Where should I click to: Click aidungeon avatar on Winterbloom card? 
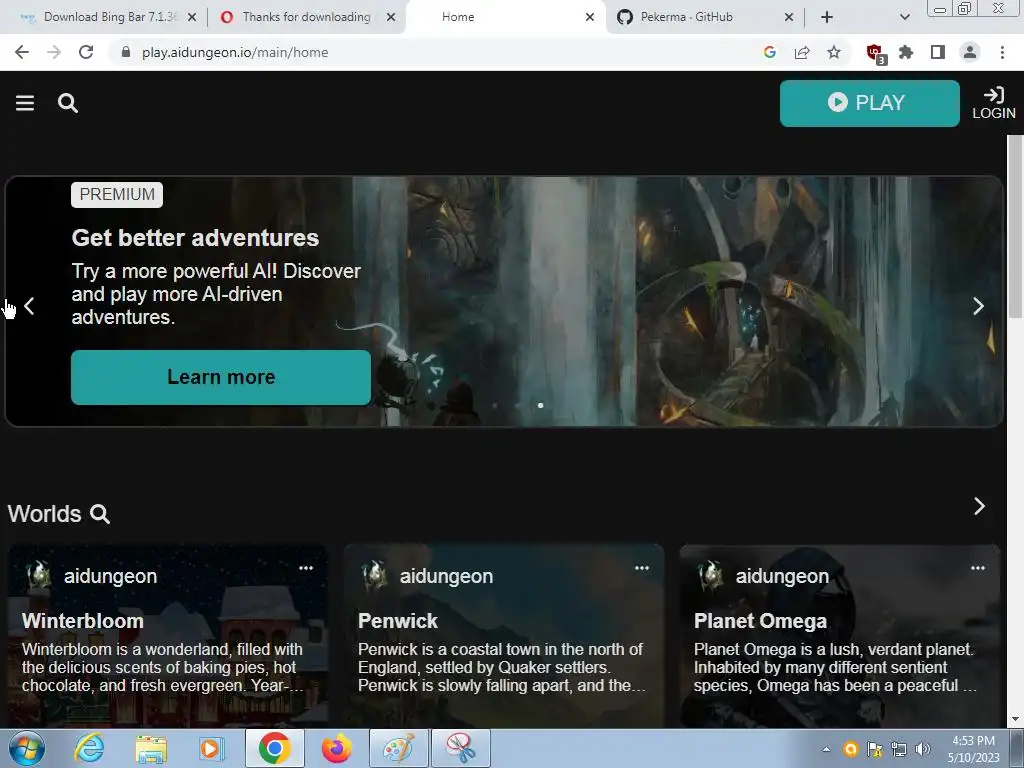click(x=39, y=576)
